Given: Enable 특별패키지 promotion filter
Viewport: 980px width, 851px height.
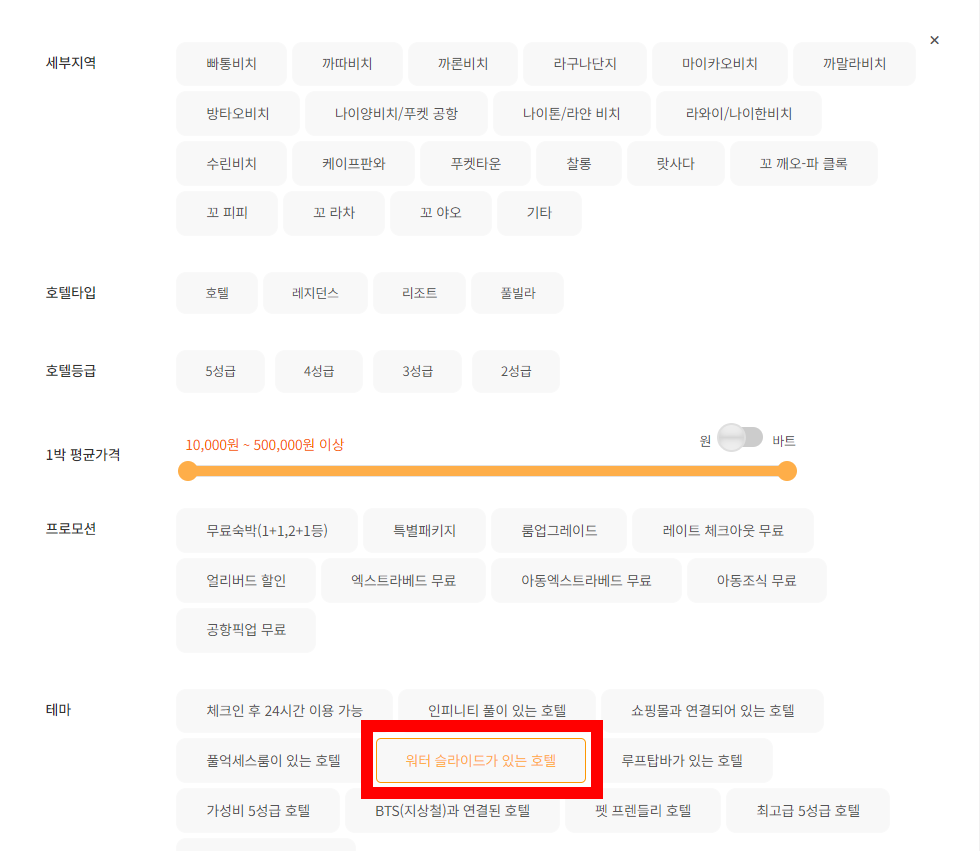Looking at the screenshot, I should [424, 530].
